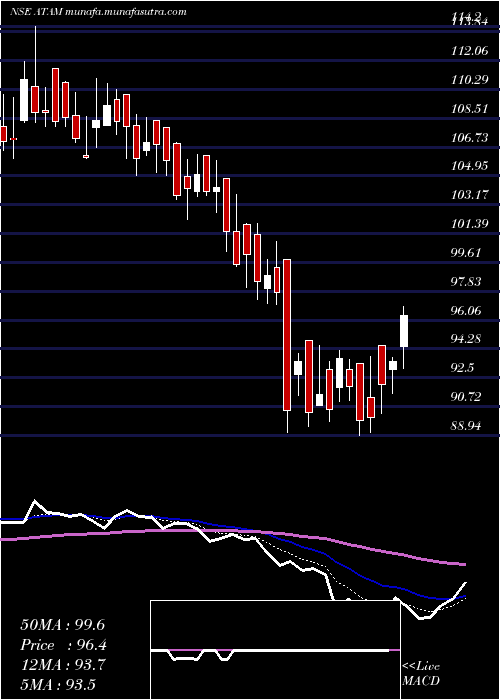This screenshot has width=500, height=700.
Task: Click the last white candlestick near 96
Action: [404, 331]
